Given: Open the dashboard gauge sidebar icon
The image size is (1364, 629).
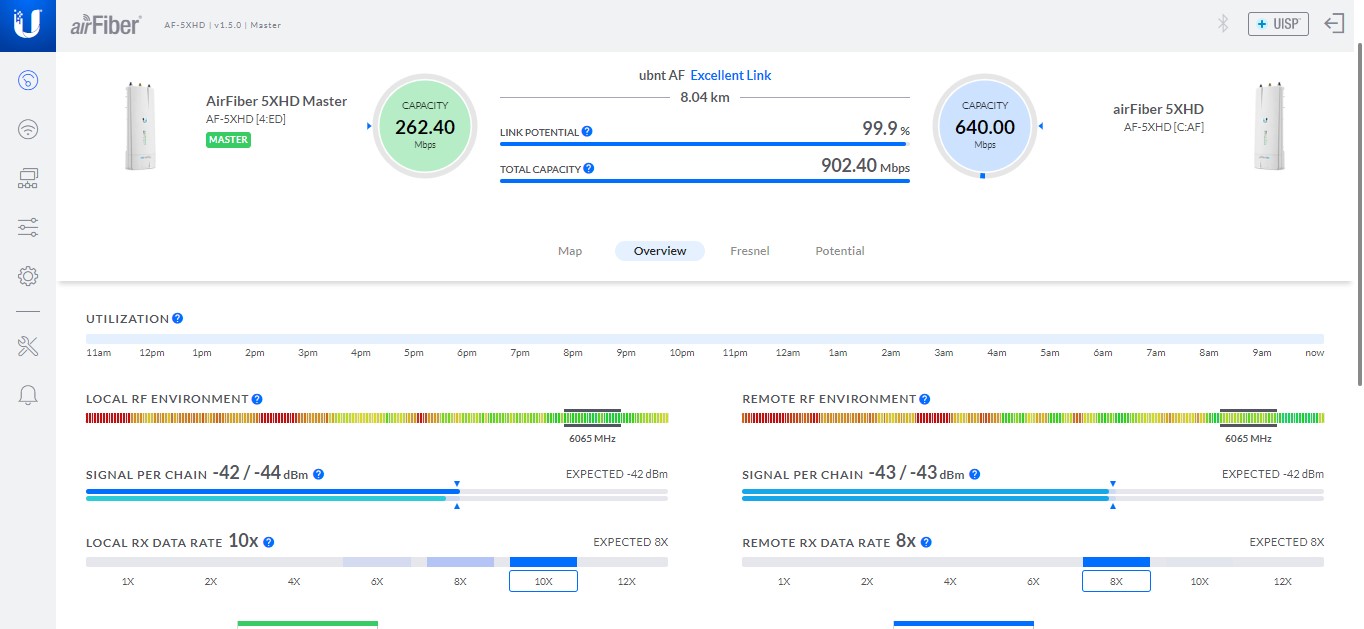Looking at the screenshot, I should pos(28,80).
